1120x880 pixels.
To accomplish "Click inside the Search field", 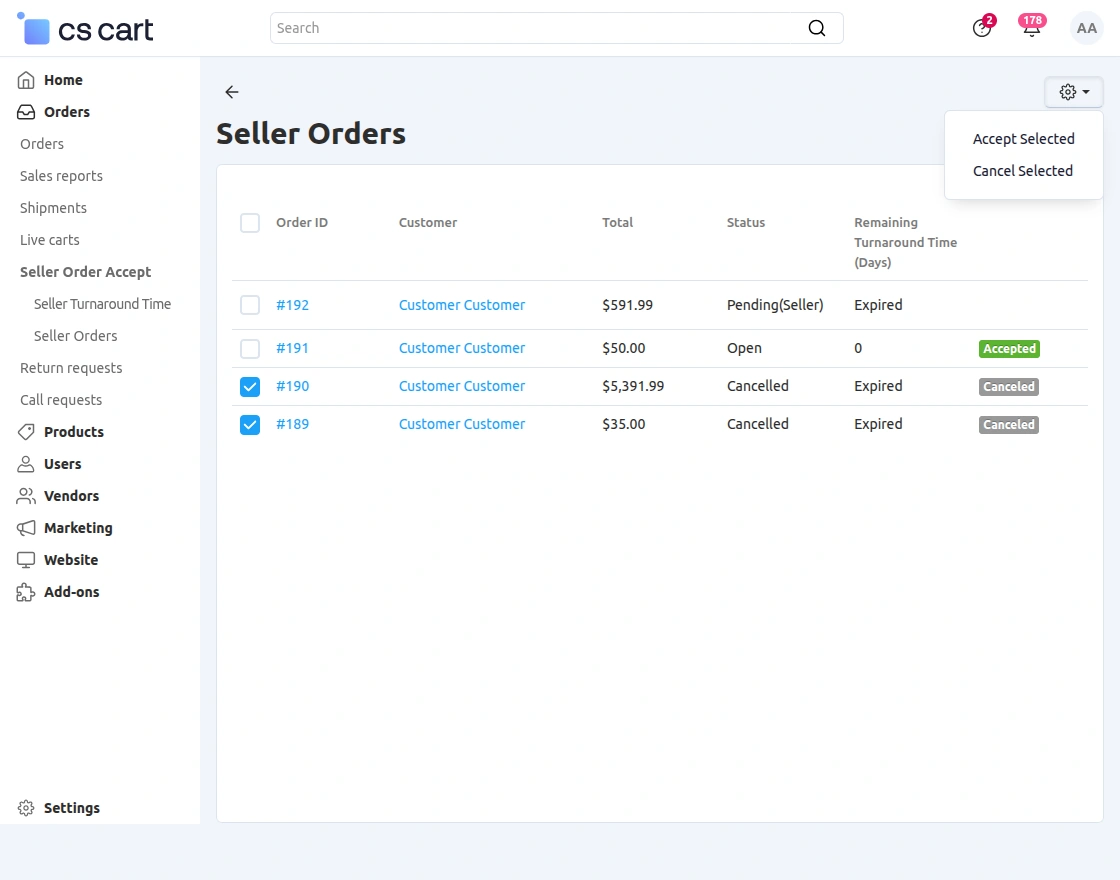I will click(x=500, y=28).
